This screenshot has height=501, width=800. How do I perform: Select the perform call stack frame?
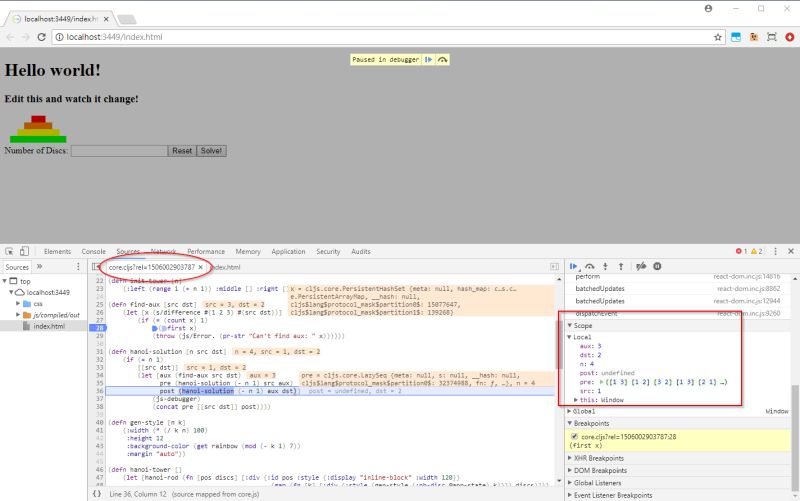[x=678, y=277]
